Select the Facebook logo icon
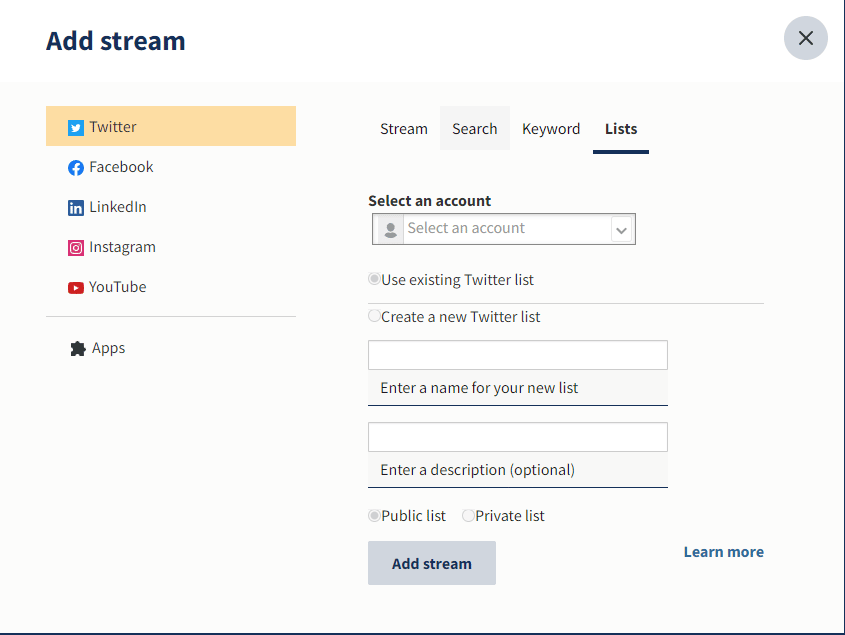 pyautogui.click(x=75, y=168)
